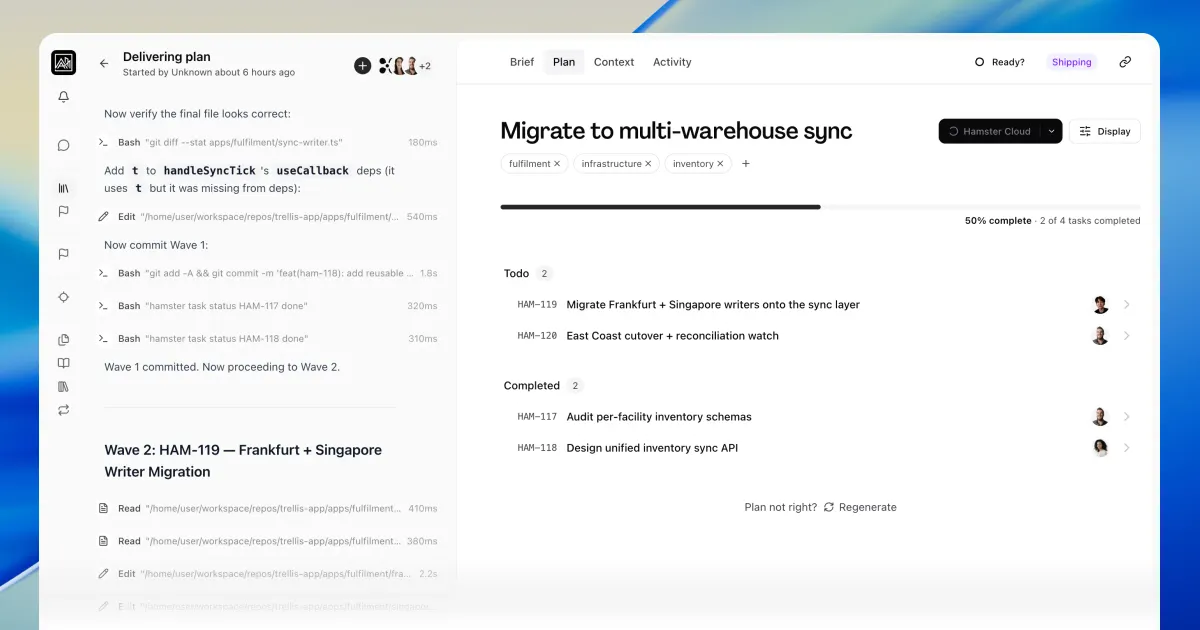Image resolution: width=1200 pixels, height=630 pixels.
Task: Copy link with the chain icon
Action: tap(1125, 62)
